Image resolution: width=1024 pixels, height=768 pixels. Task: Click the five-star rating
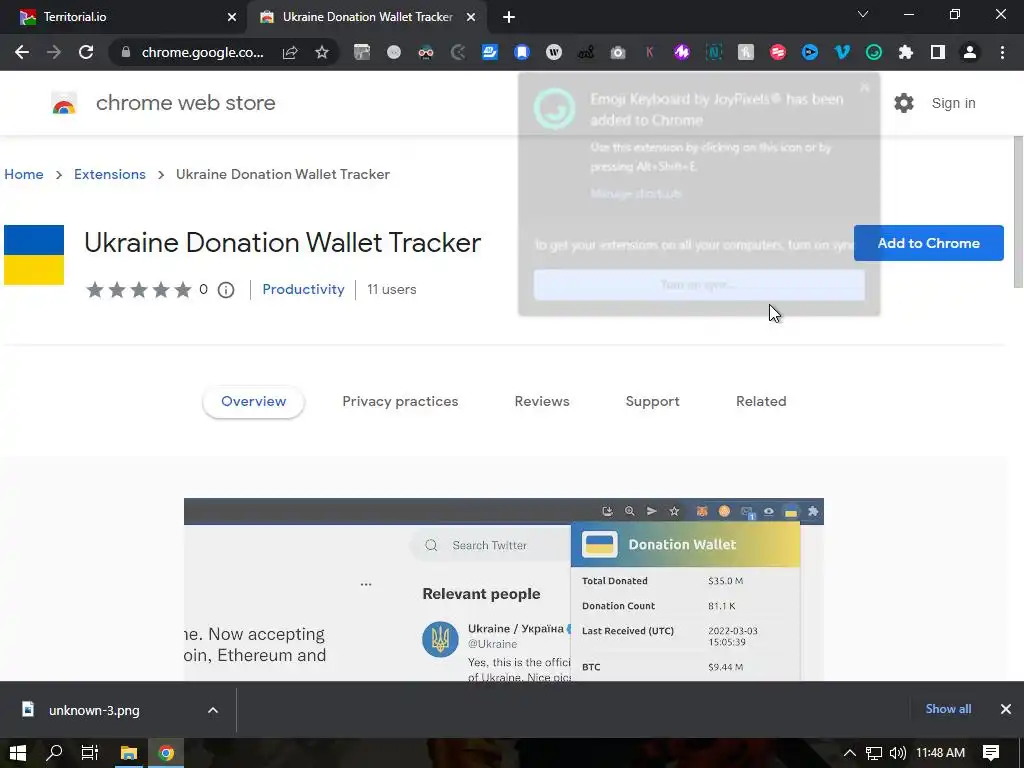coord(138,289)
